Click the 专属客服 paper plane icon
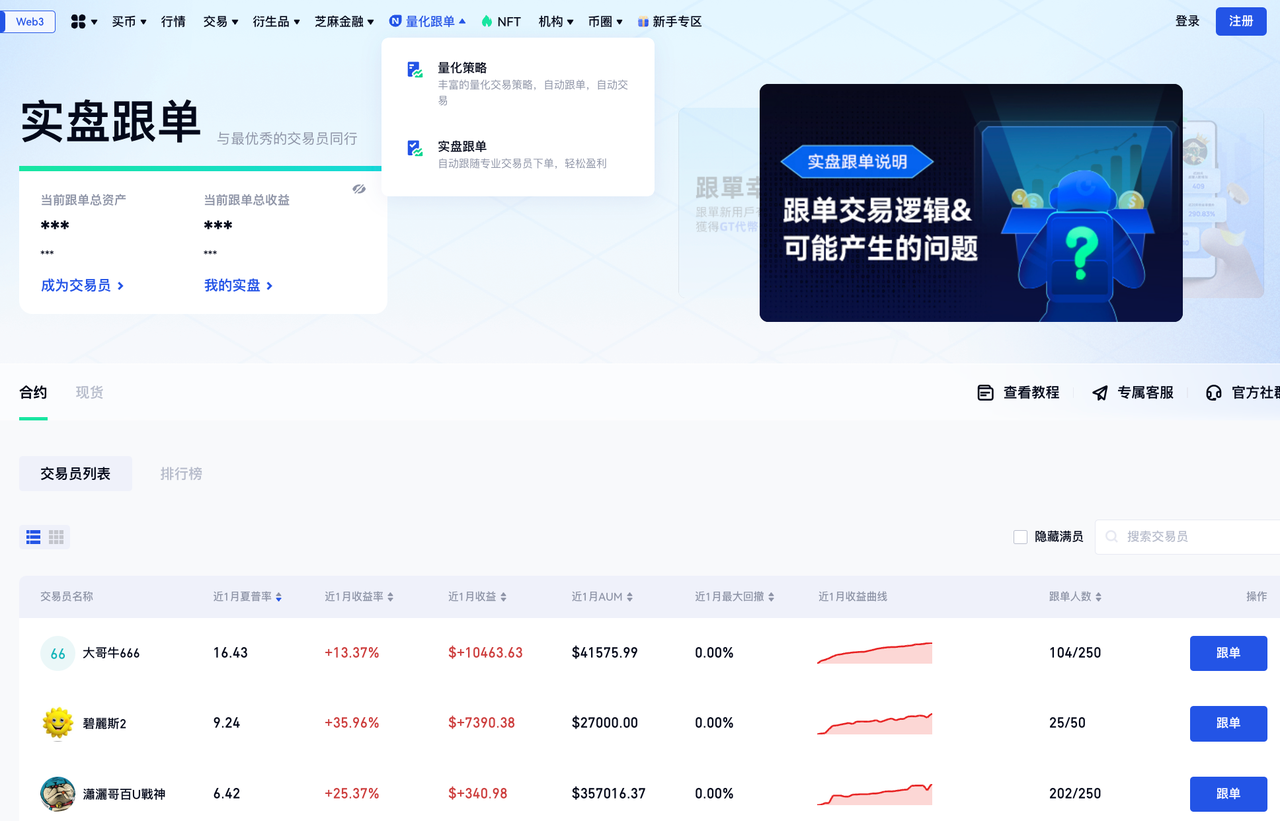The width and height of the screenshot is (1280, 821). tap(1100, 393)
